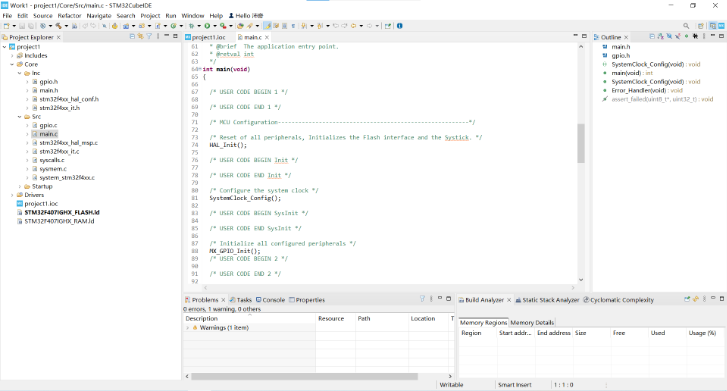This screenshot has height=391, width=727.
Task: Open the Tasks tab
Action: point(241,300)
